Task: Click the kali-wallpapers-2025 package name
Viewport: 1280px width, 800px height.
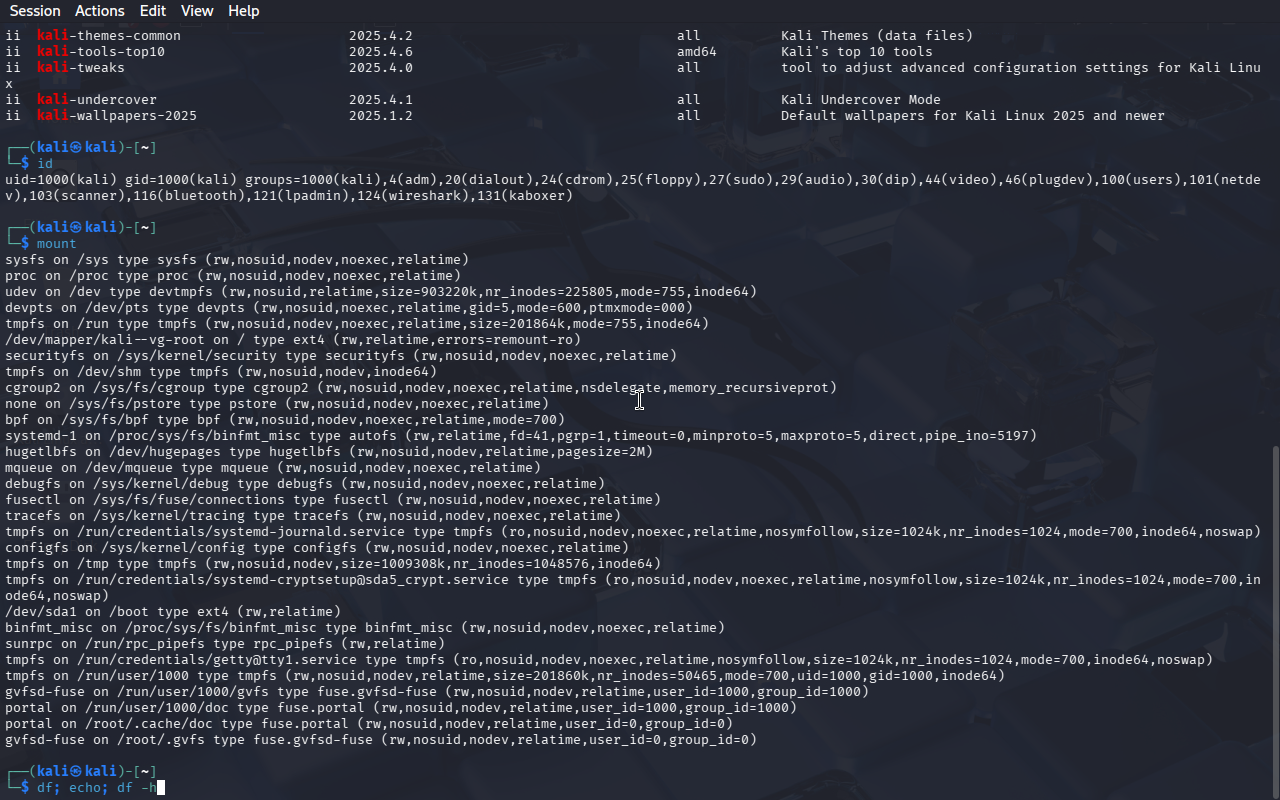Action: pyautogui.click(x=116, y=116)
